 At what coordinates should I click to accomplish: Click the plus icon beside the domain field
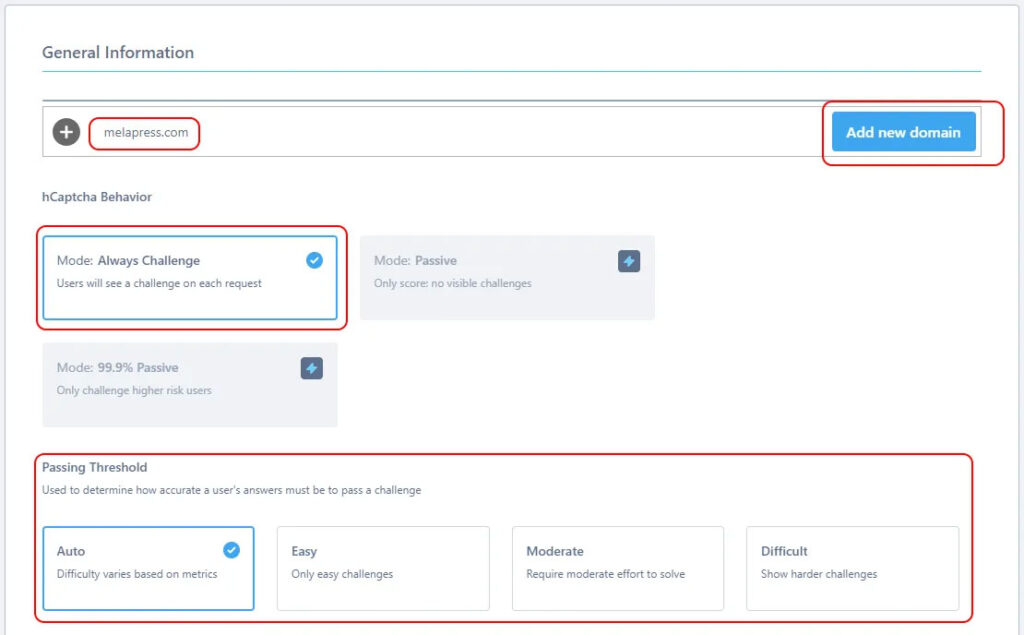65,131
